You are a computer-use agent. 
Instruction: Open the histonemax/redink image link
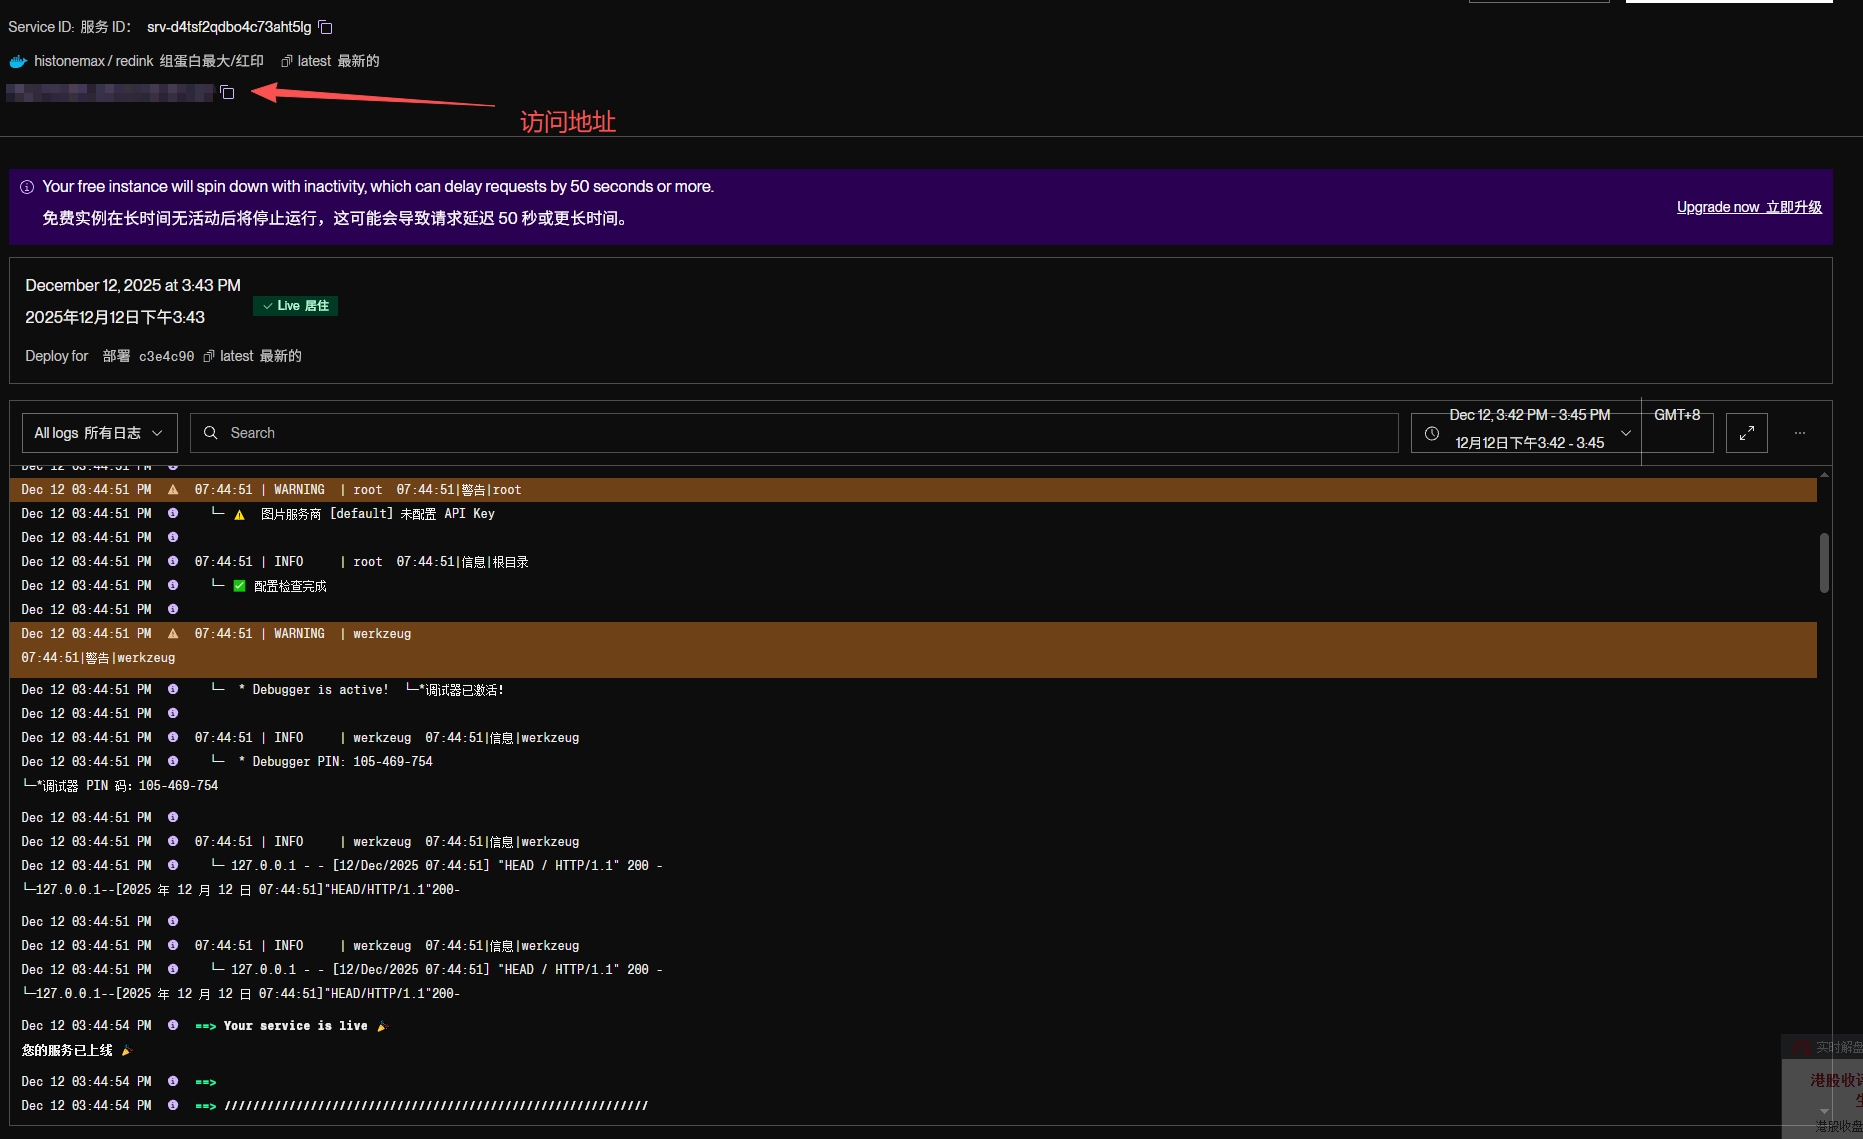pyautogui.click(x=94, y=61)
